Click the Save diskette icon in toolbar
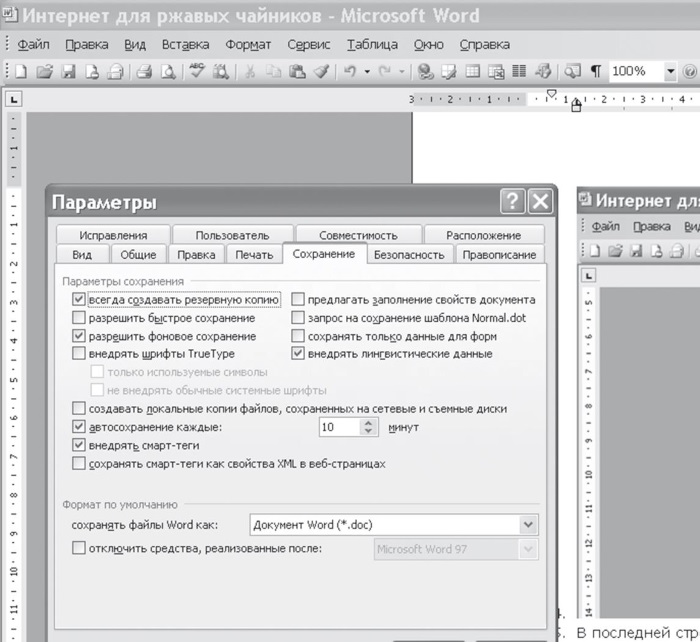Screen dimensions: 700x642 coord(68,72)
